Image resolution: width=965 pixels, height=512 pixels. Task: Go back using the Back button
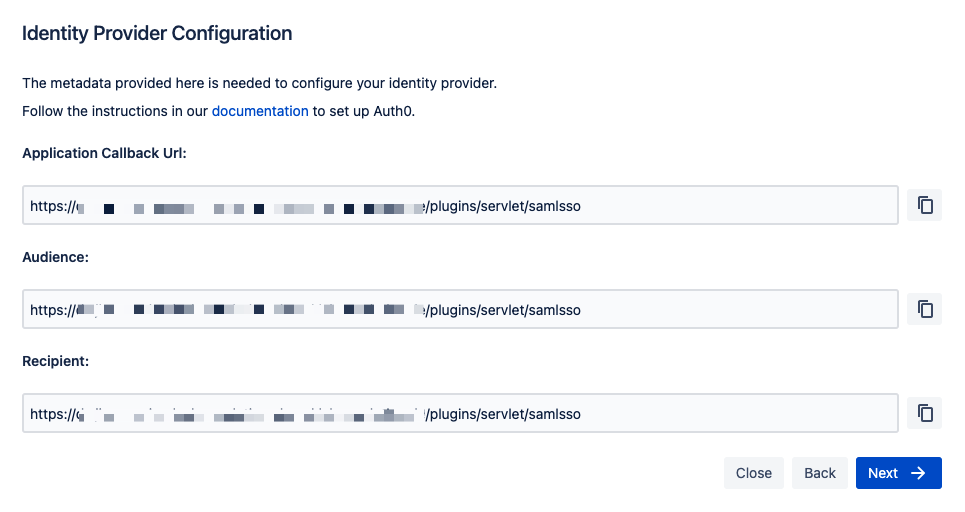(x=820, y=473)
